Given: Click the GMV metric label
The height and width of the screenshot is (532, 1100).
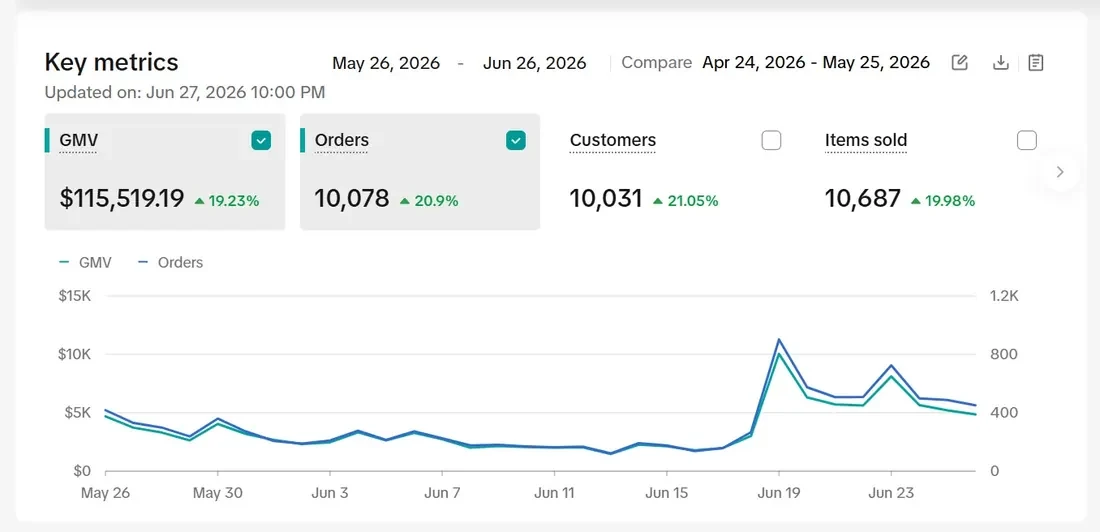Looking at the screenshot, I should click(79, 141).
